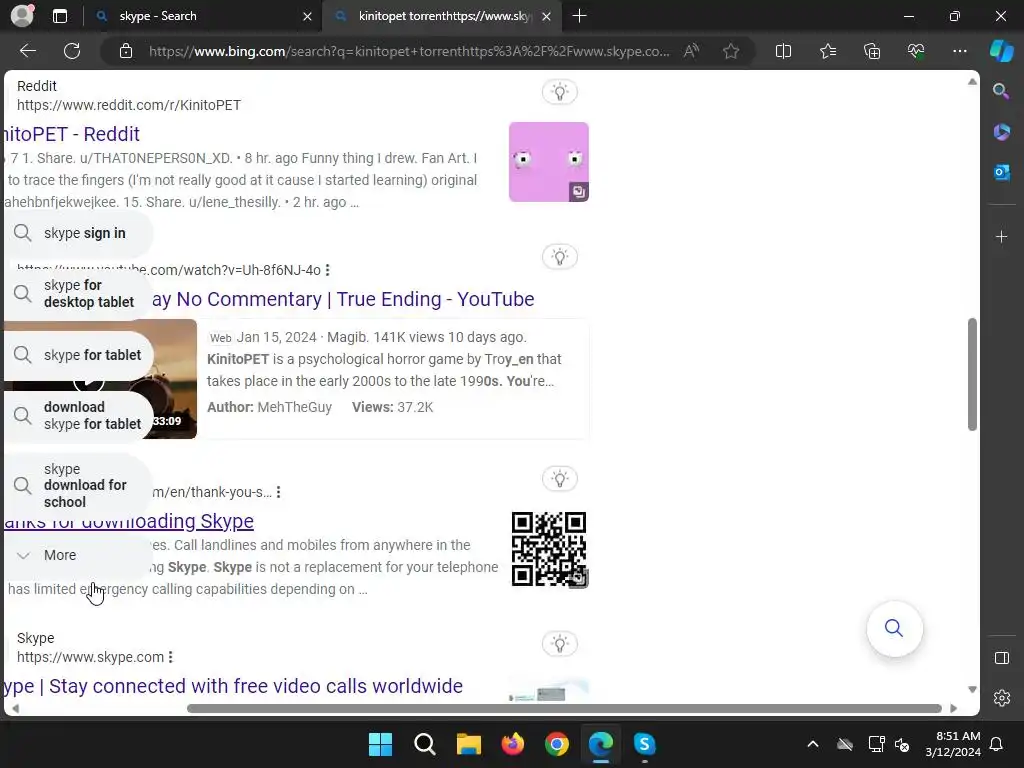Open YouTube result options dots
1024x768 pixels.
tap(327, 270)
